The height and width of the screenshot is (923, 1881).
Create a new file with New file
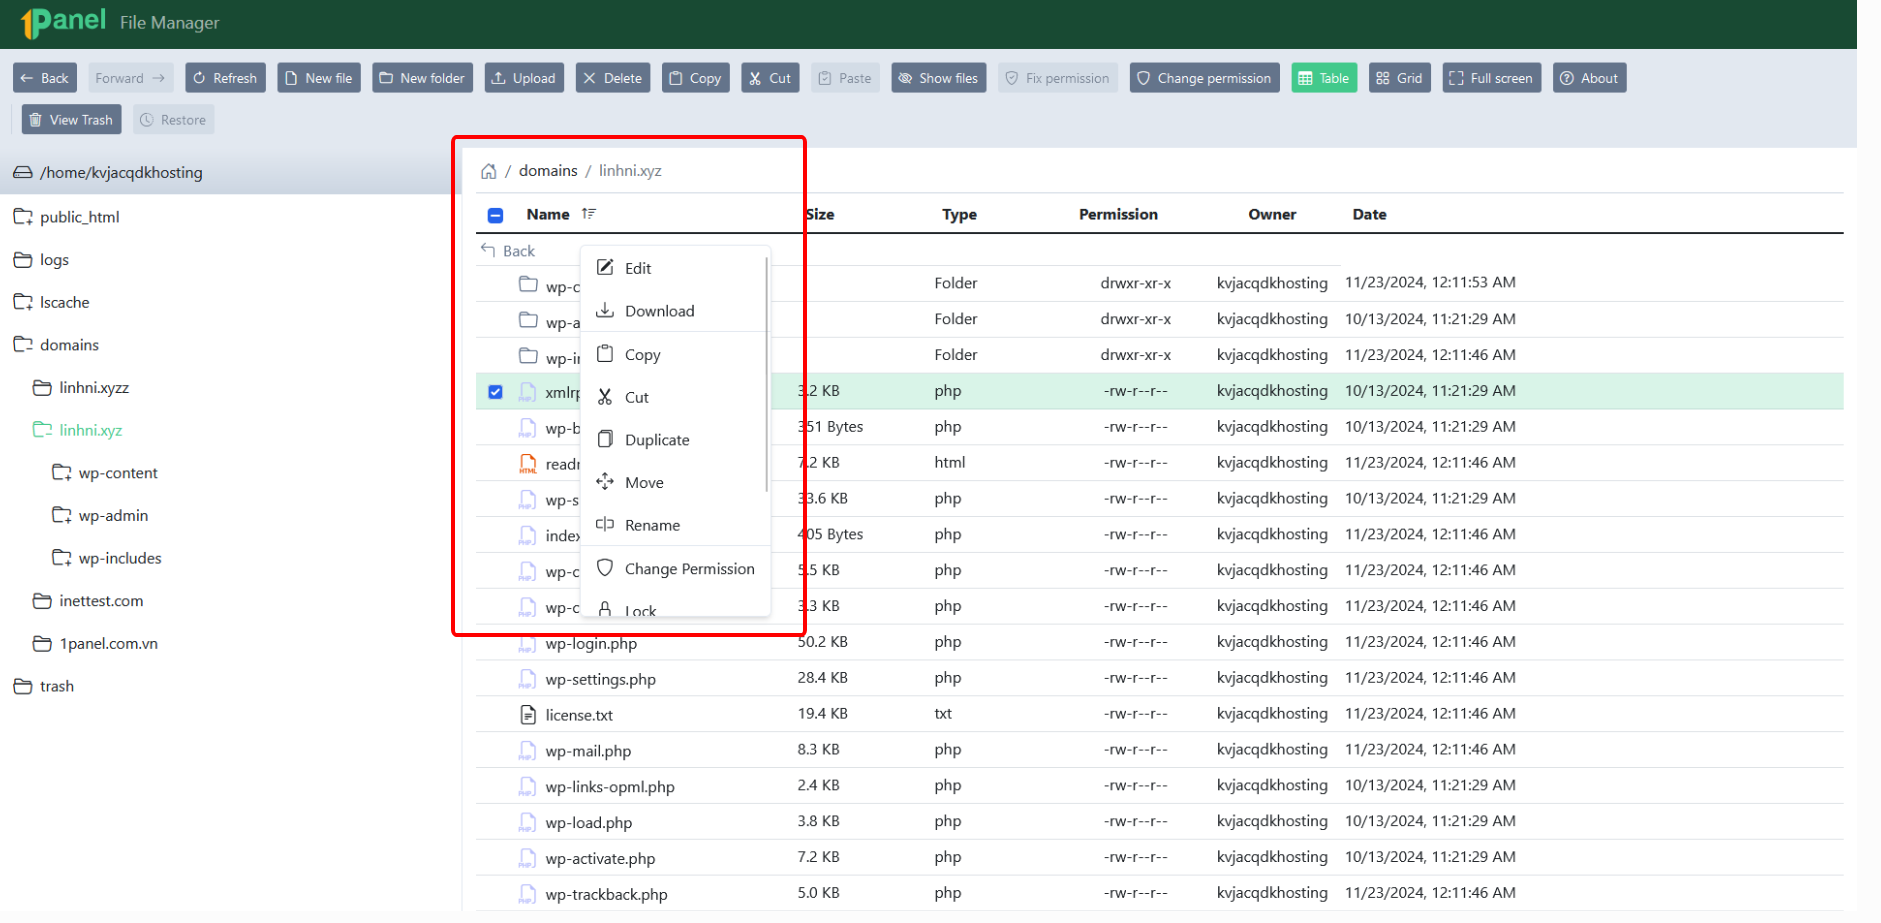(320, 78)
